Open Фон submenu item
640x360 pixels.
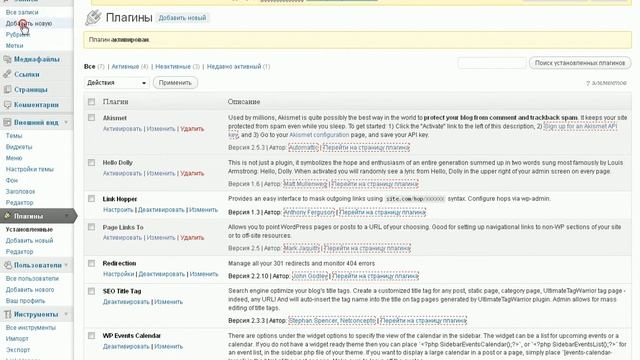(12, 180)
